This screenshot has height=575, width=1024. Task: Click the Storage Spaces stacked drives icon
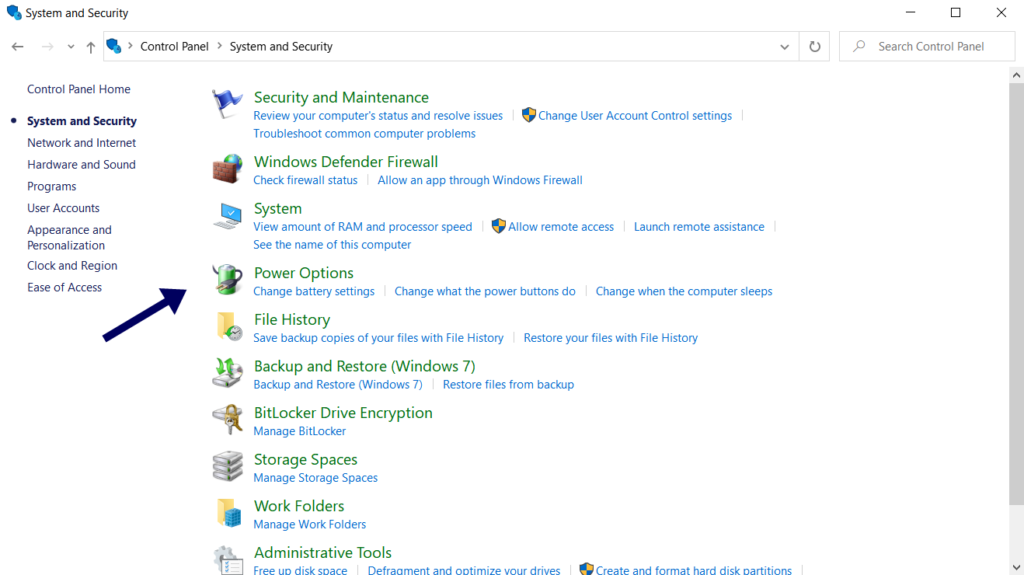point(227,467)
